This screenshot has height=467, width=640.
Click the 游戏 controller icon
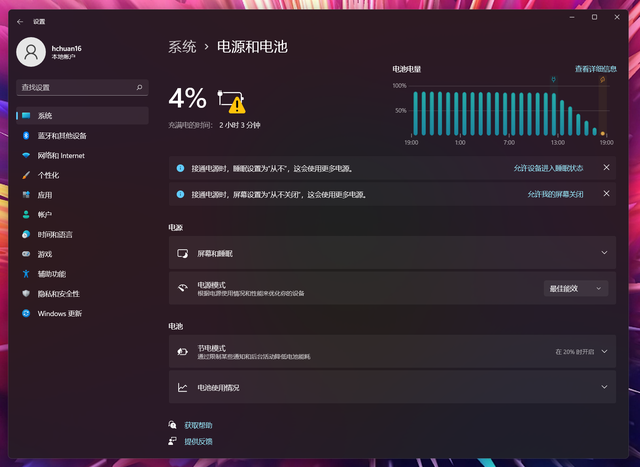coord(26,254)
